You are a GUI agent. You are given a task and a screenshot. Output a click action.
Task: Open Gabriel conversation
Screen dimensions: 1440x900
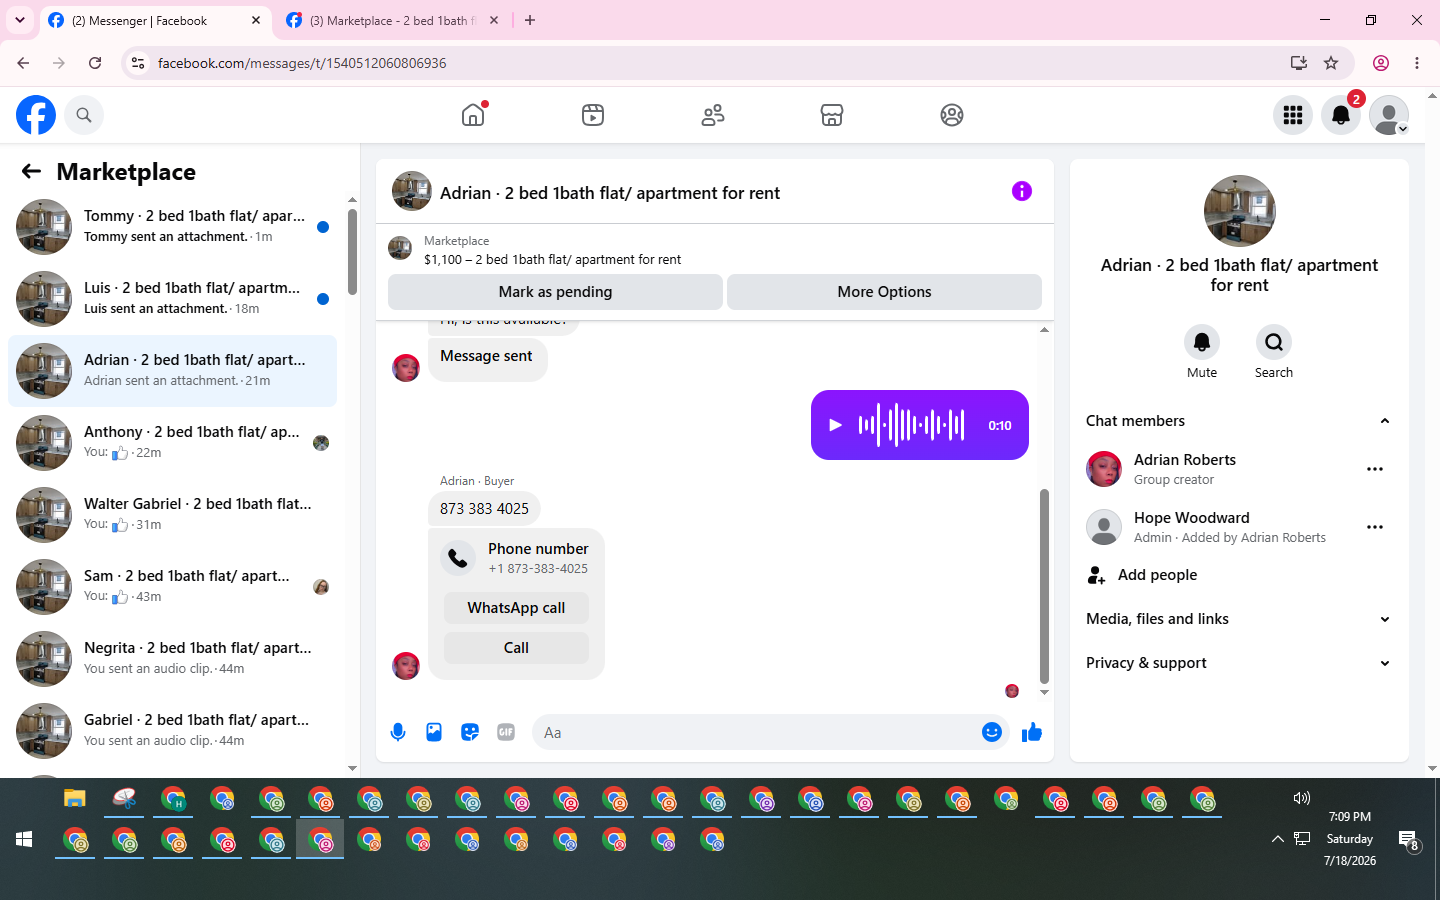(x=172, y=731)
